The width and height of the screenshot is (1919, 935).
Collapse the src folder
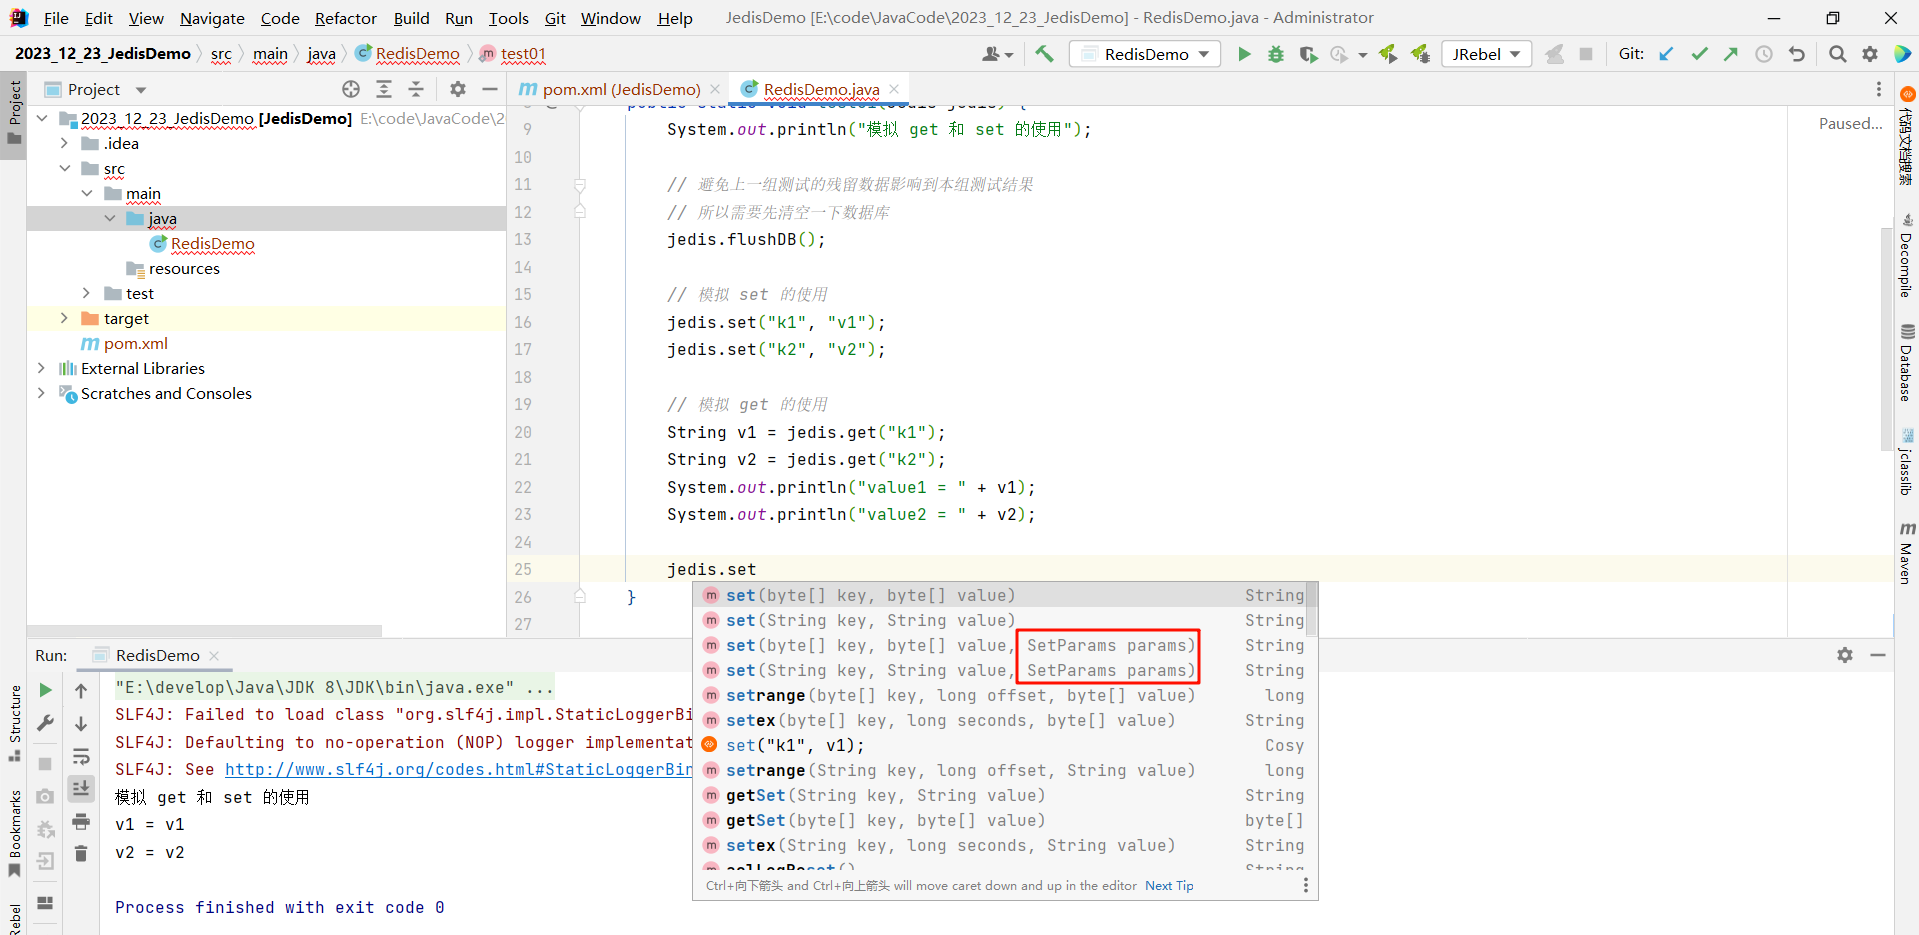pyautogui.click(x=64, y=168)
